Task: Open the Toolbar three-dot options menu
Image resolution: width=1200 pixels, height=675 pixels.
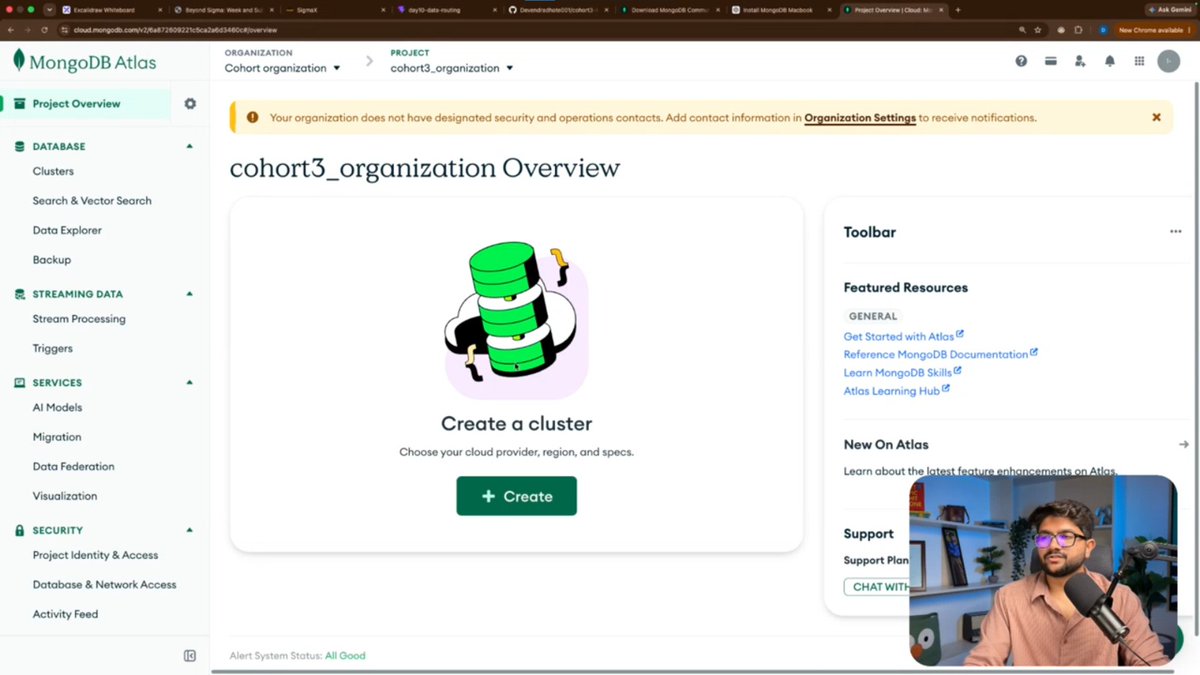Action: click(1176, 232)
